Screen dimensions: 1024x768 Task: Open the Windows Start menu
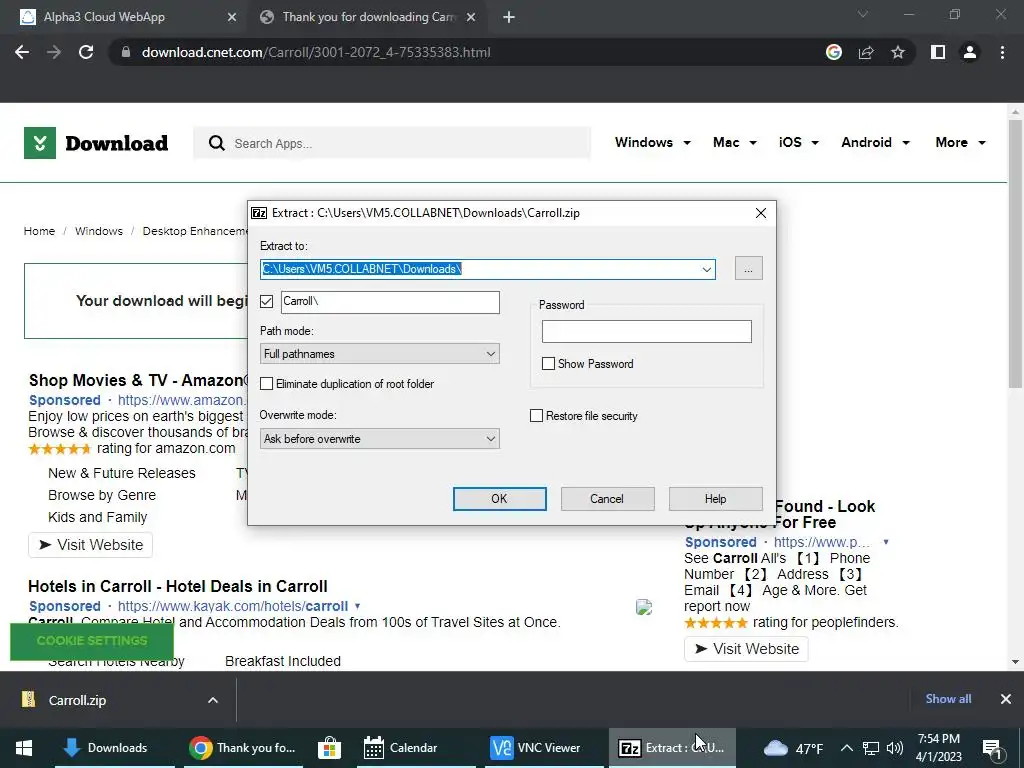[x=24, y=748]
